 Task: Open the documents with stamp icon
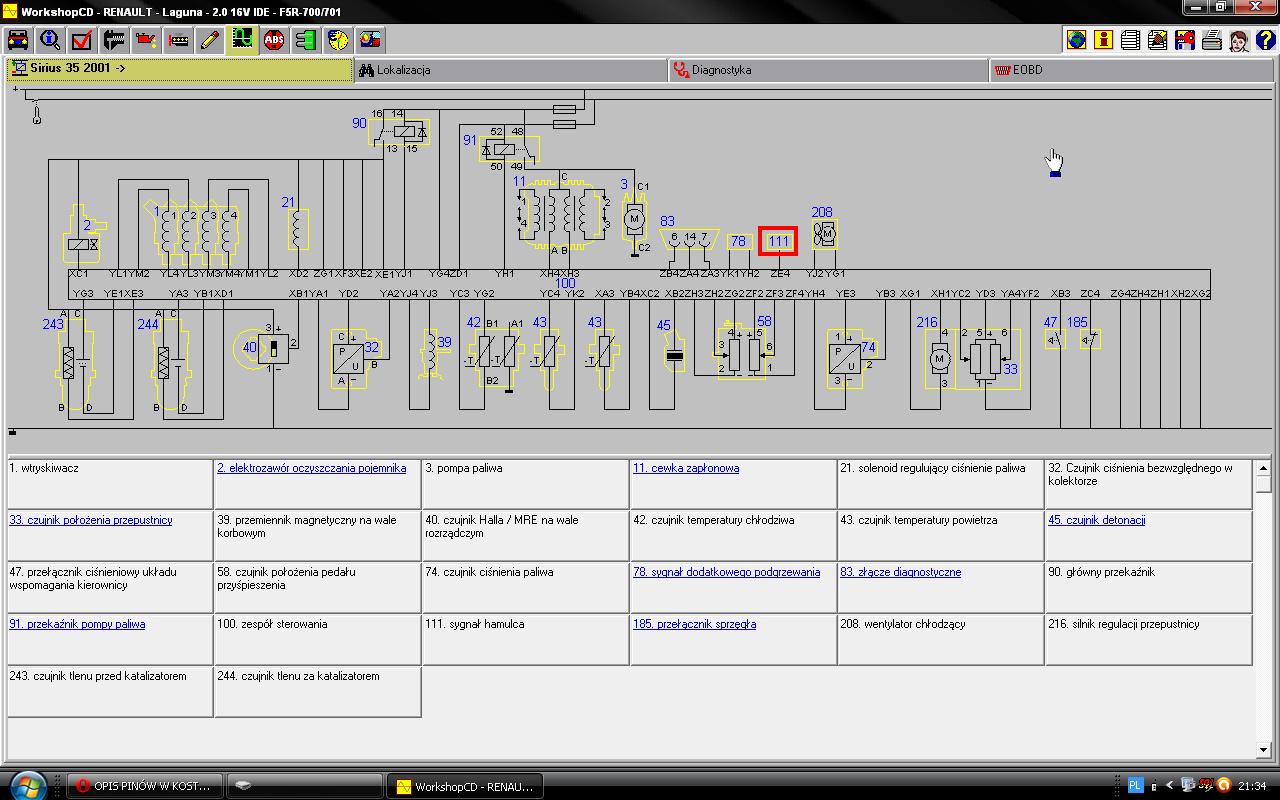[x=1157, y=40]
